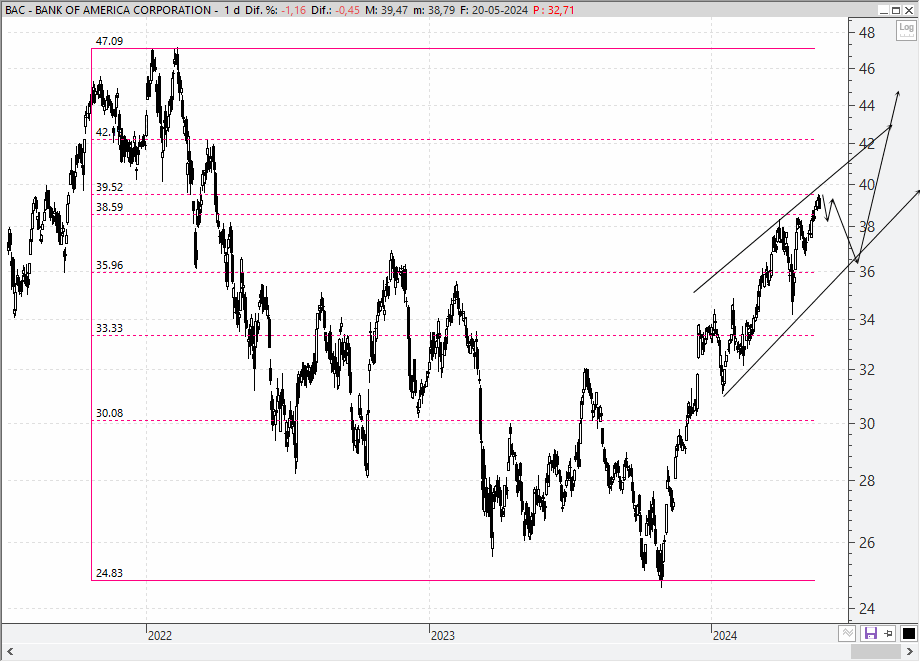Image resolution: width=920 pixels, height=662 pixels.
Task: Click the double chevron expand icon
Action: [x=847, y=633]
